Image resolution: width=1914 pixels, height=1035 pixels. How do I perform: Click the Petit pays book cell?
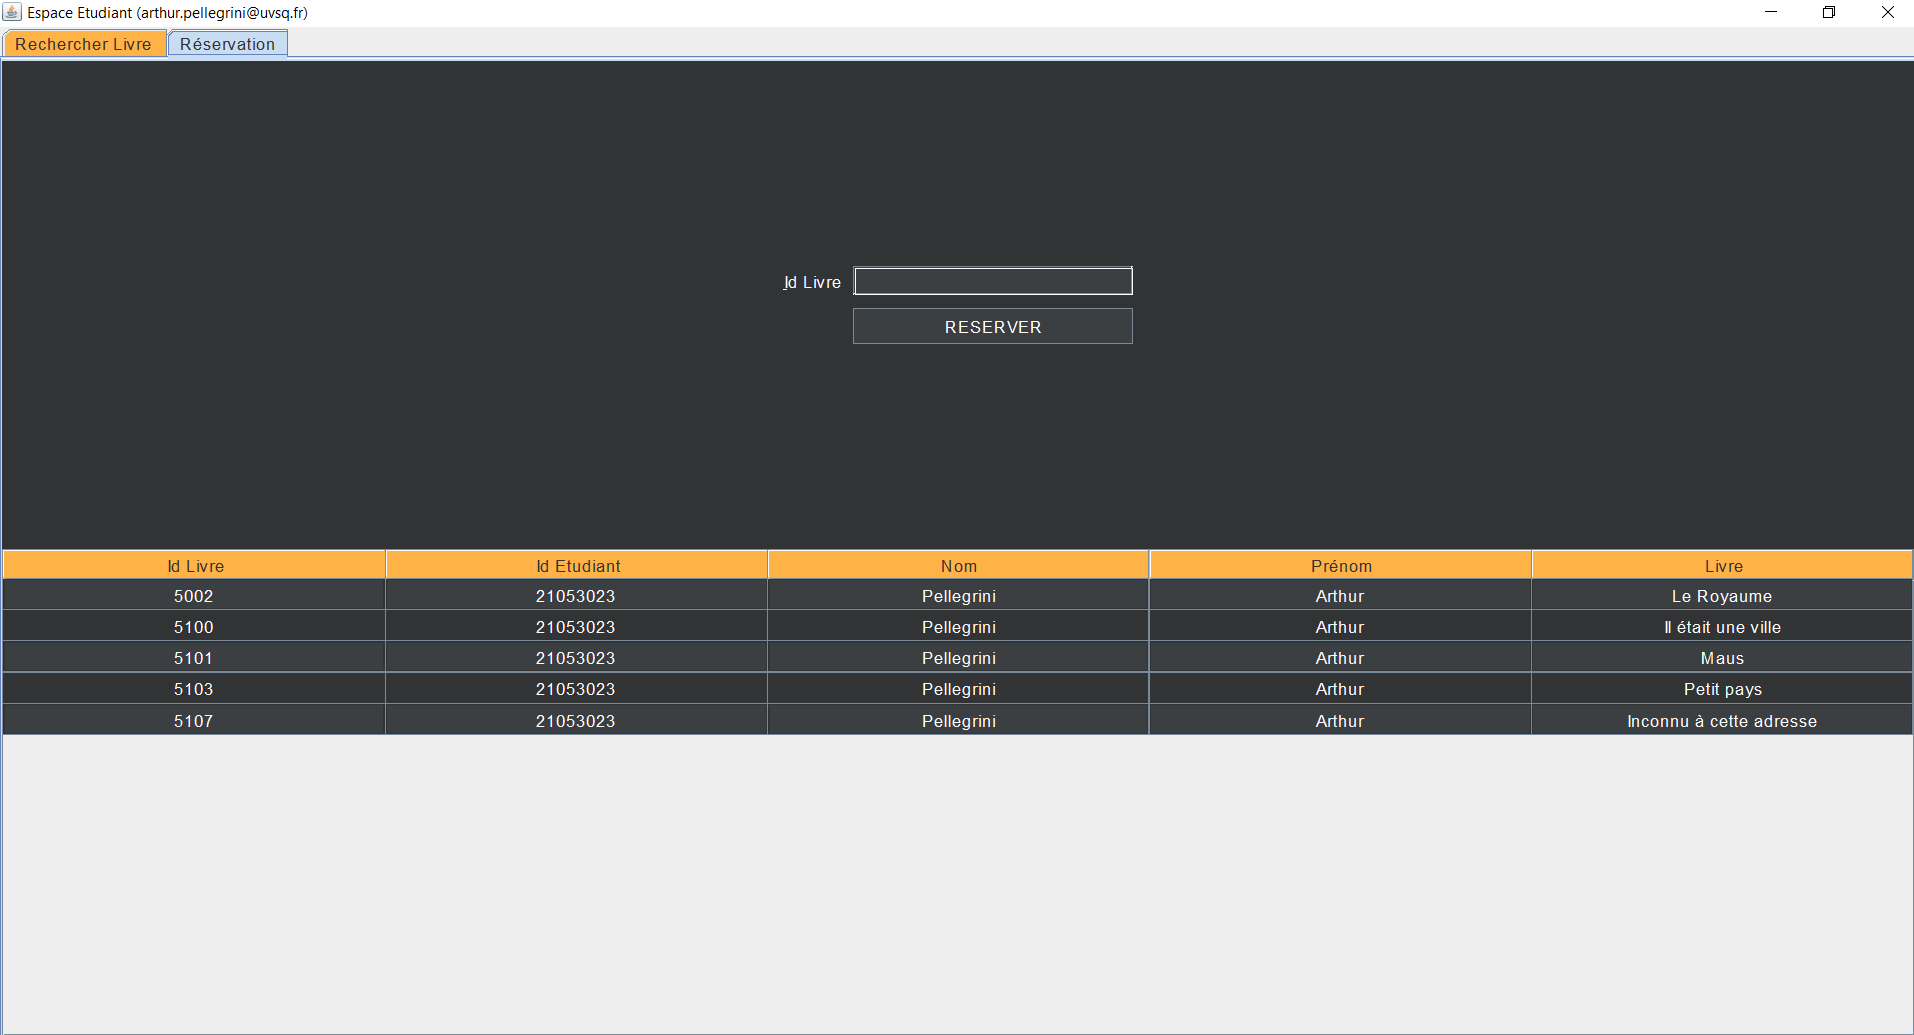click(1721, 689)
